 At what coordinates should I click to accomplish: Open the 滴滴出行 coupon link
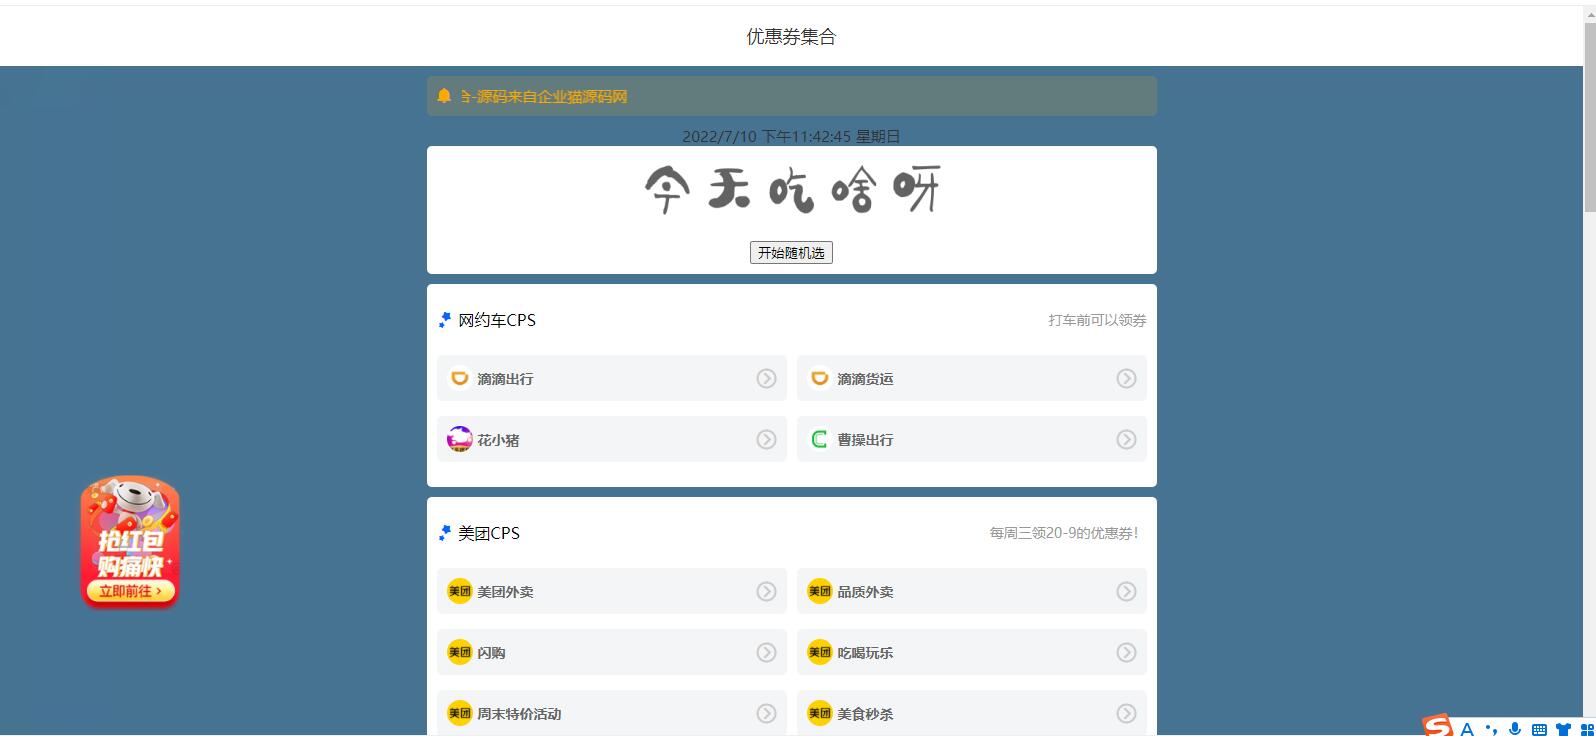pyautogui.click(x=612, y=378)
